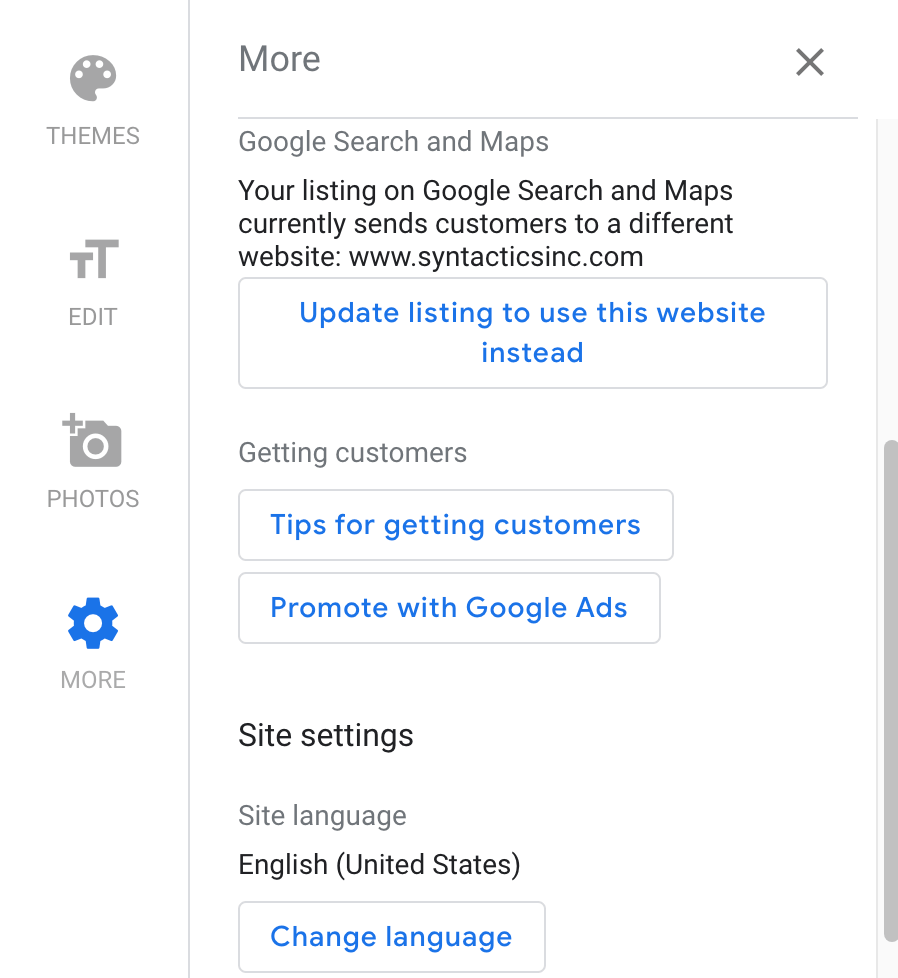Click English (United States) language text
The height and width of the screenshot is (978, 898).
coord(379,865)
